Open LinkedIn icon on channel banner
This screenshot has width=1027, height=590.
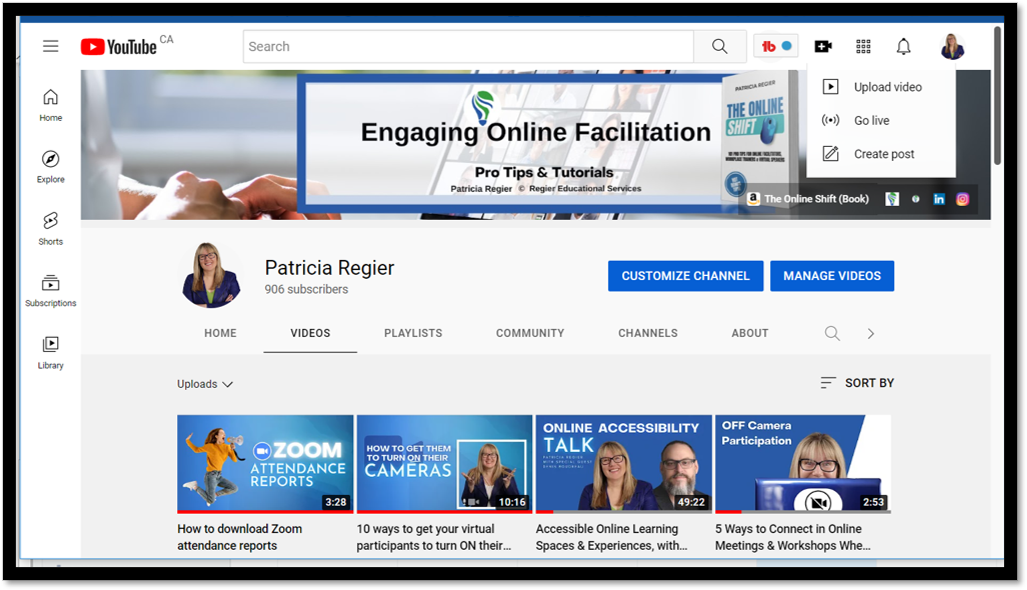[939, 199]
